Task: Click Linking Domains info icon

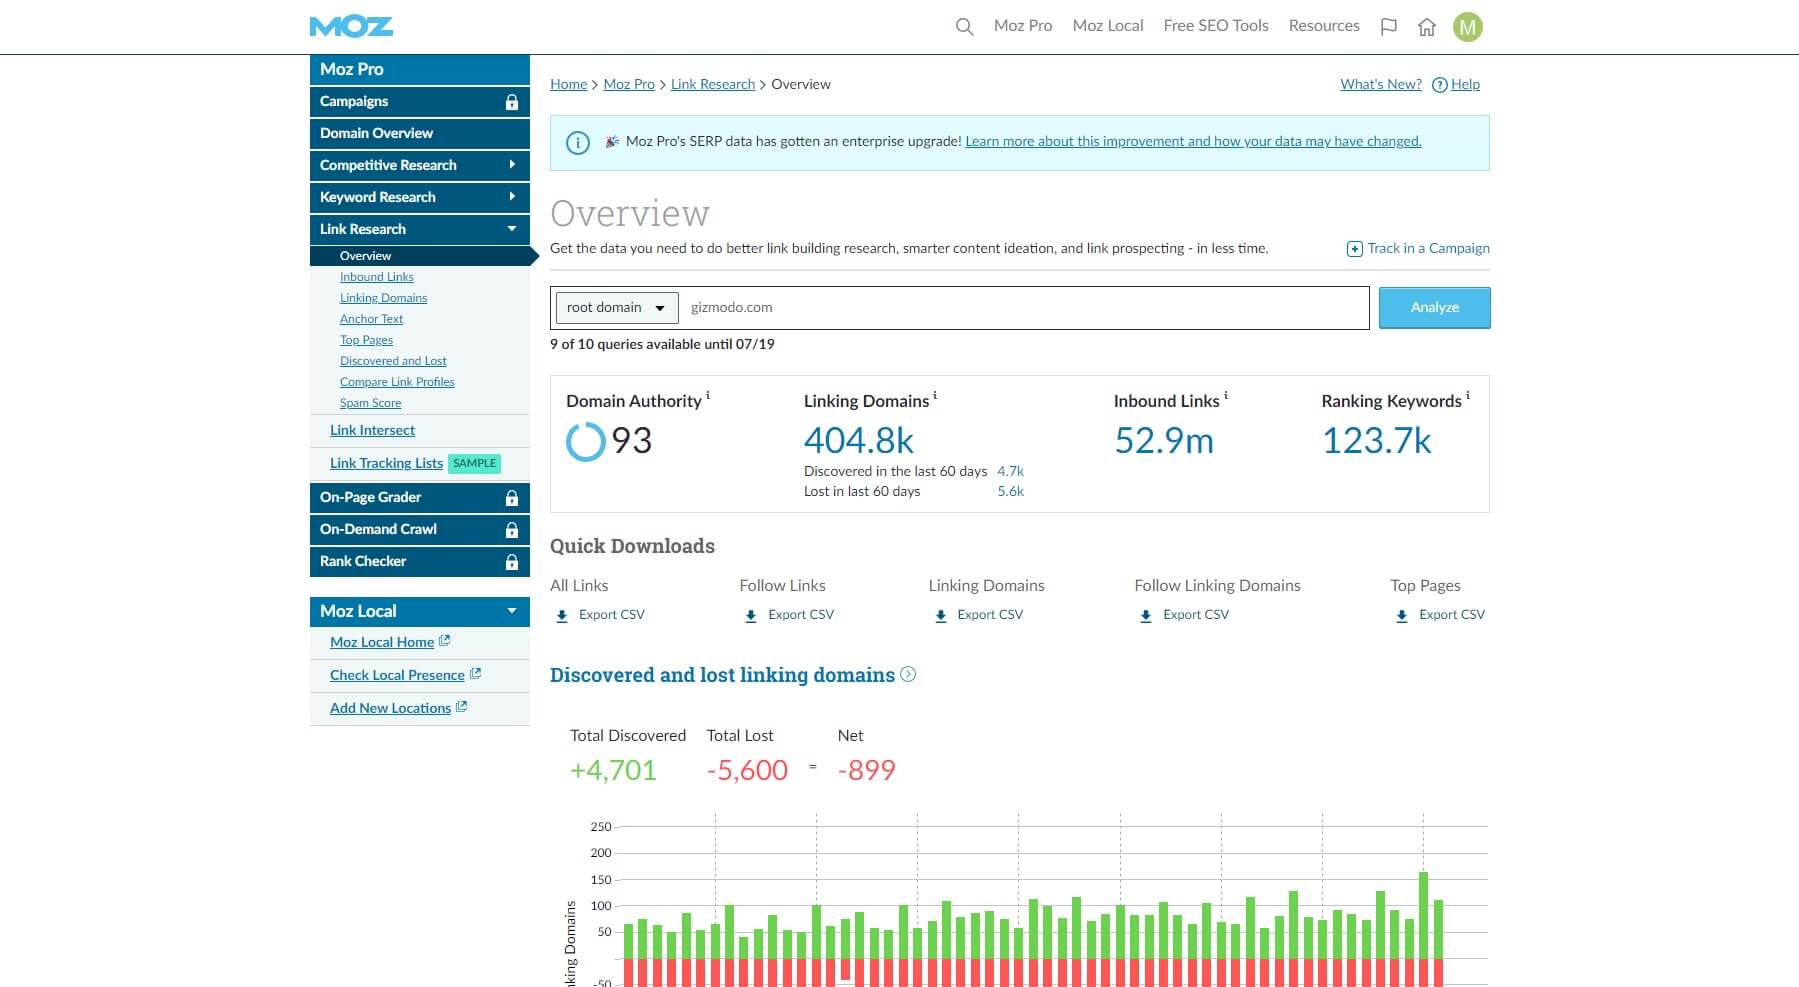Action: (935, 396)
